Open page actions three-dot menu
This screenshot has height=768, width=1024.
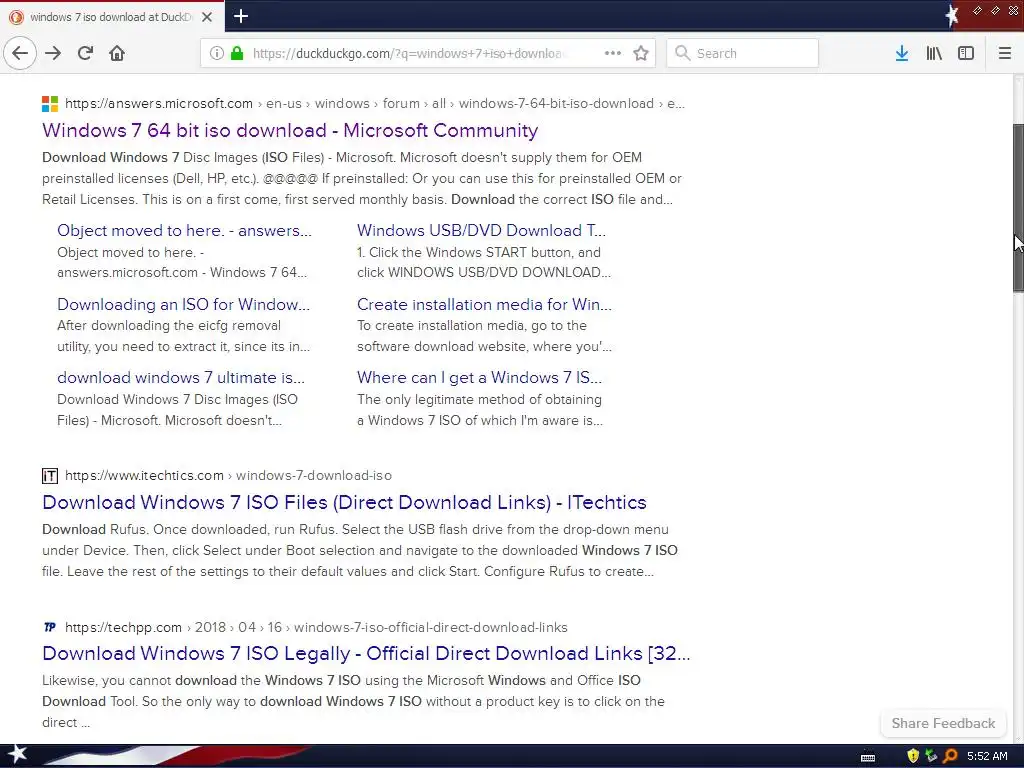613,53
